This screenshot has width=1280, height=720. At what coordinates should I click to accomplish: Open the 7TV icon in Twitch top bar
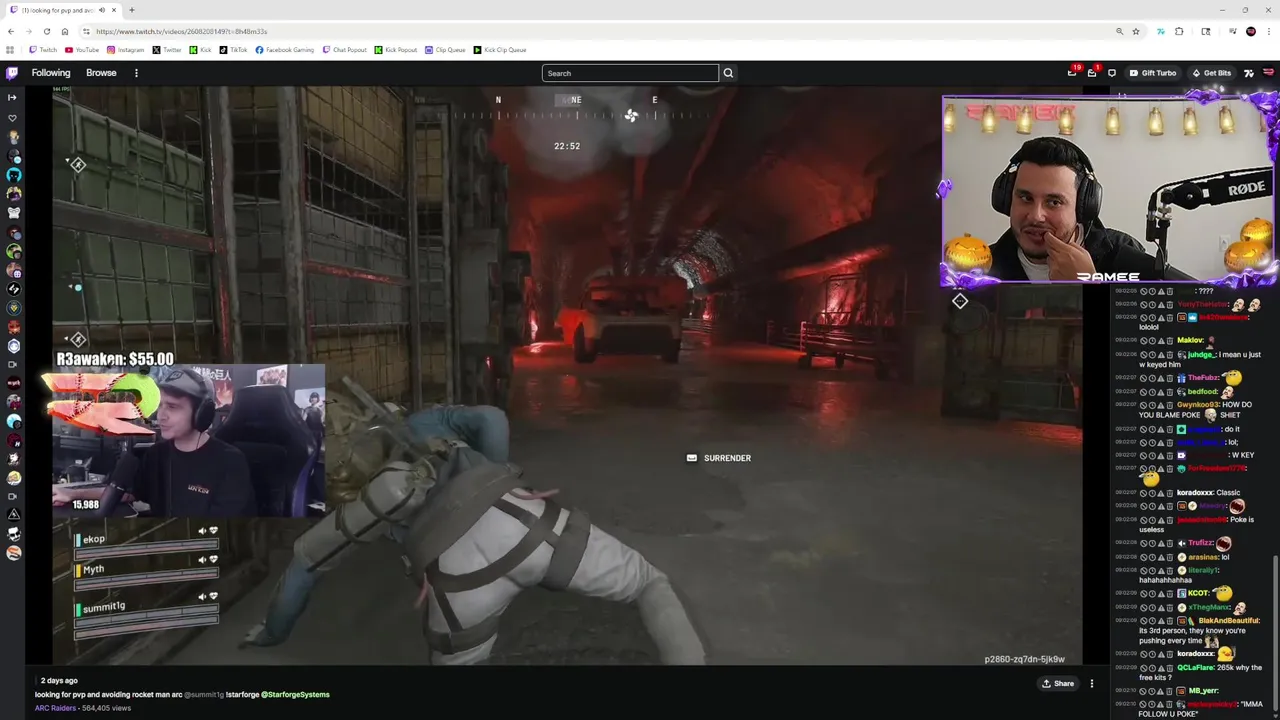click(x=1248, y=73)
